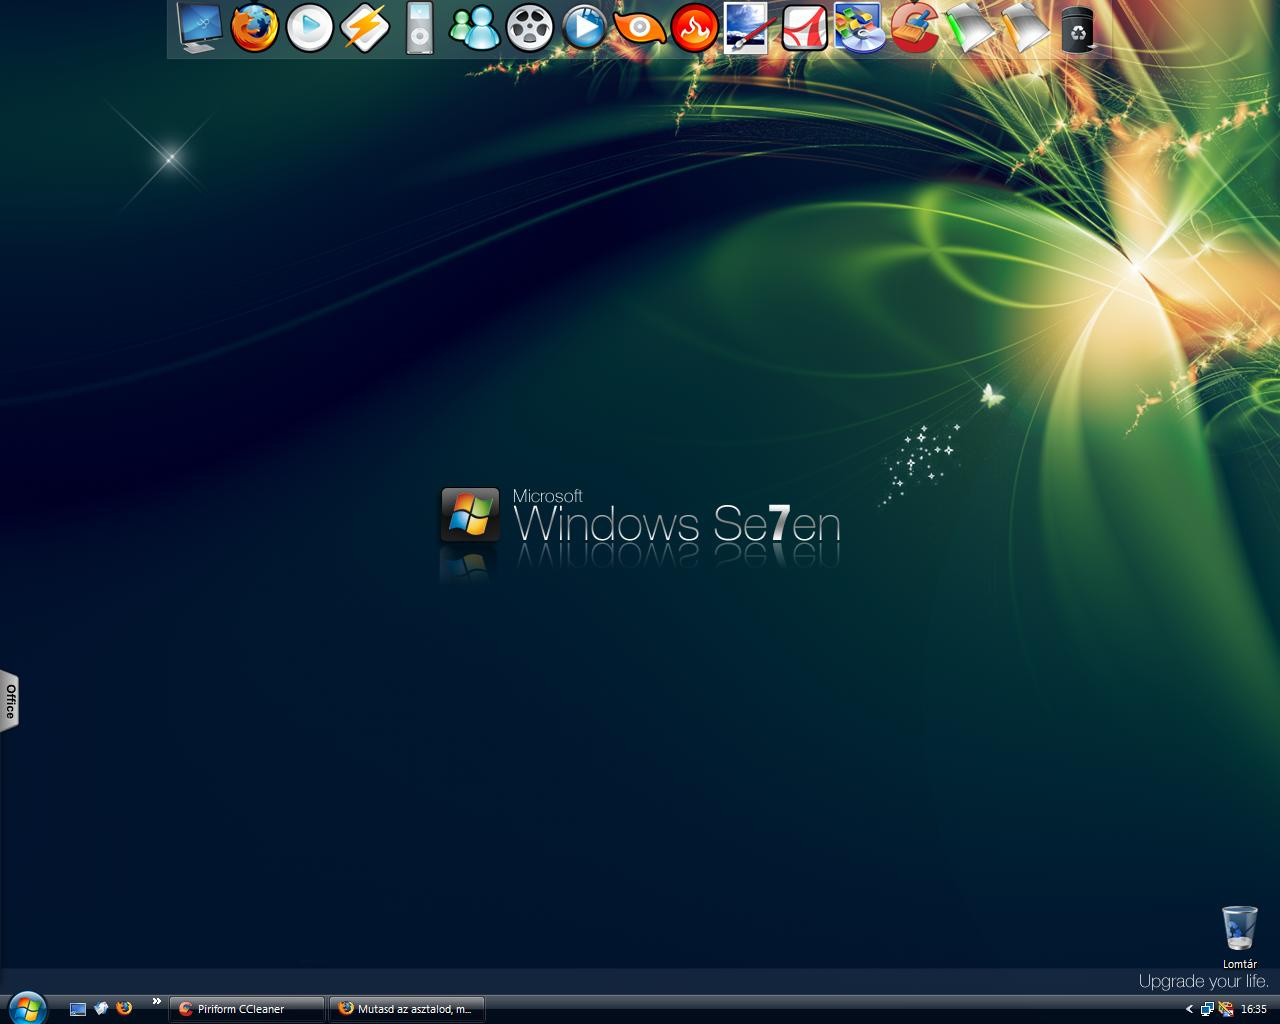Click the 16:35 taskbar clock
The image size is (1280, 1024).
click(1253, 1010)
